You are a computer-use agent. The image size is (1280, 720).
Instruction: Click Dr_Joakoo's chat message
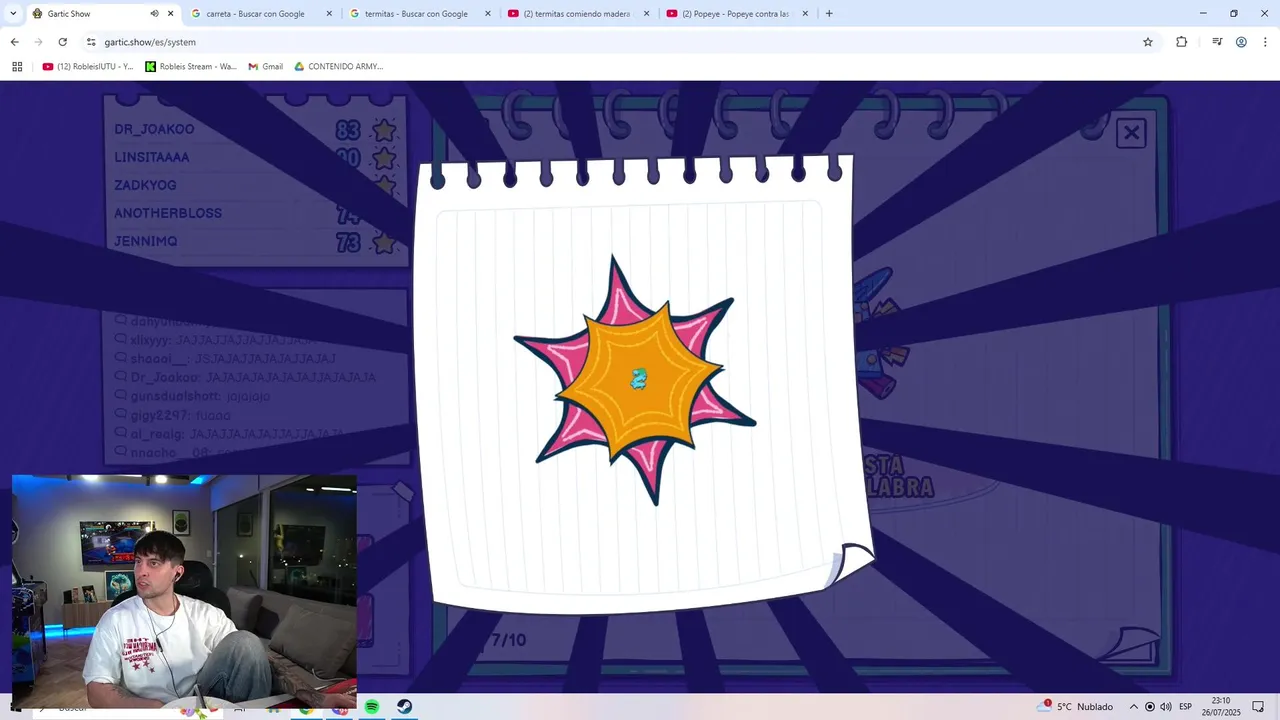245,377
